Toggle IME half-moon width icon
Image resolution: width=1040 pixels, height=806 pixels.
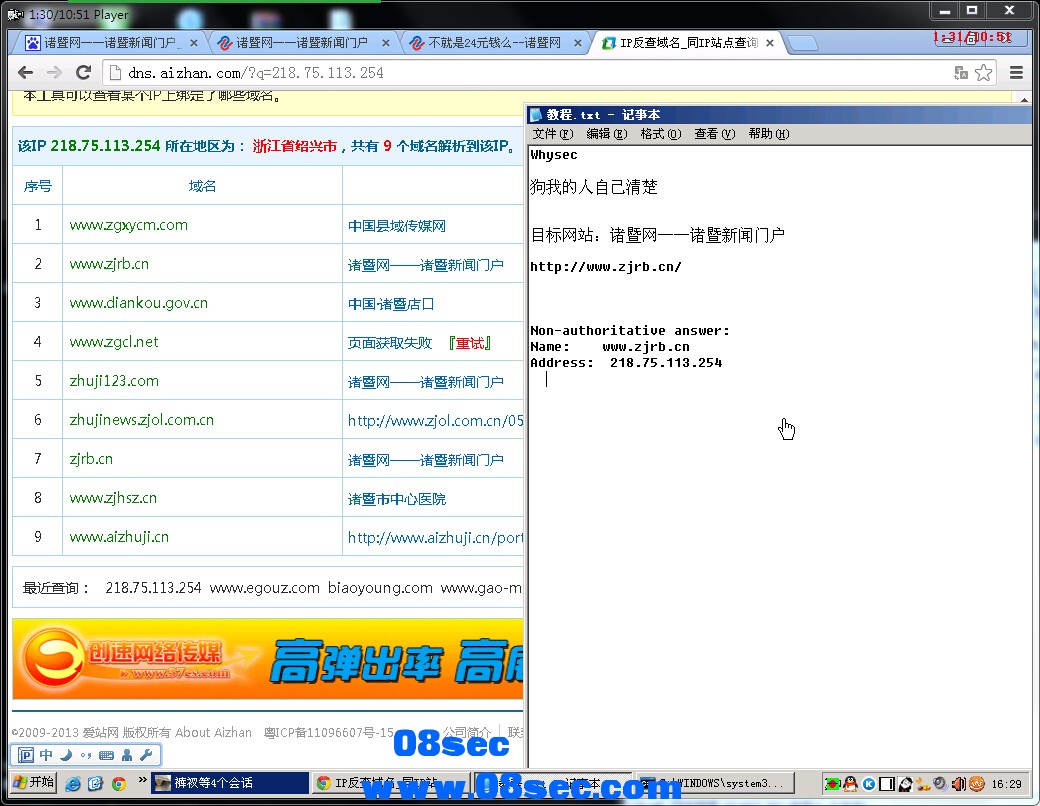coord(66,755)
